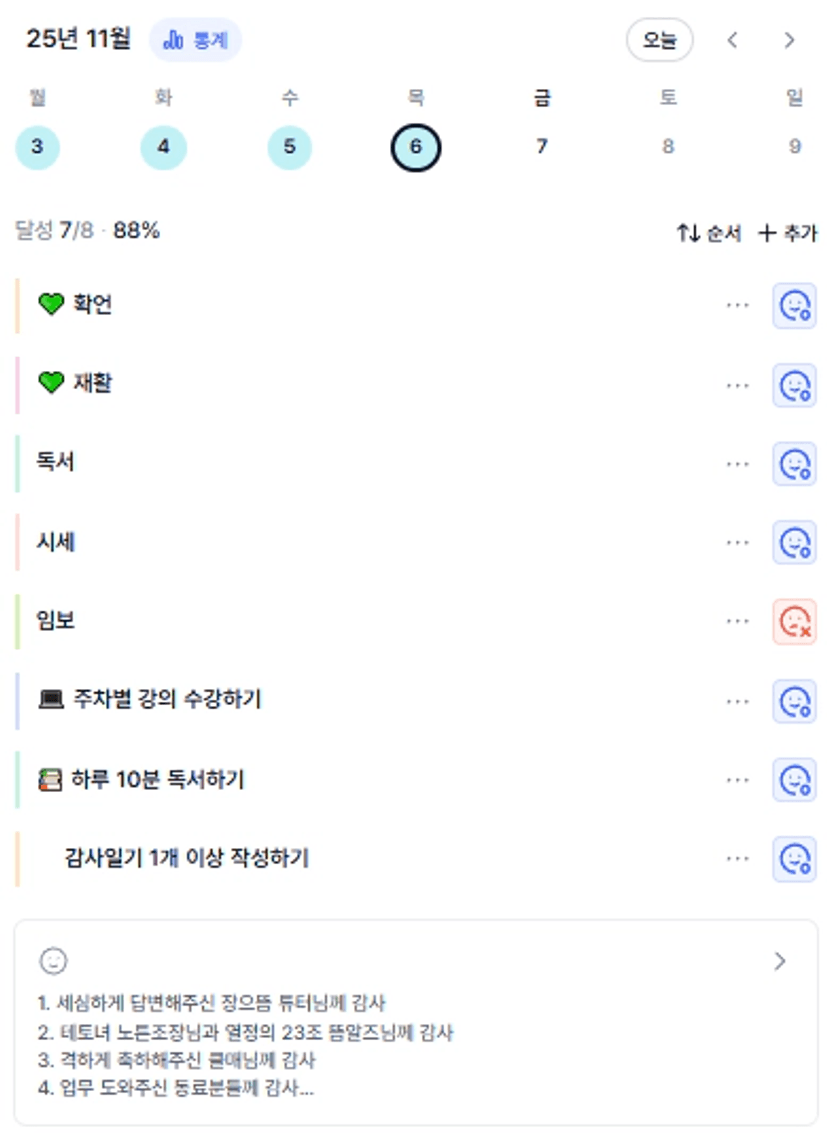This screenshot has height=1139, width=827.
Task: Expand the gratitude note chevron
Action: 780,961
